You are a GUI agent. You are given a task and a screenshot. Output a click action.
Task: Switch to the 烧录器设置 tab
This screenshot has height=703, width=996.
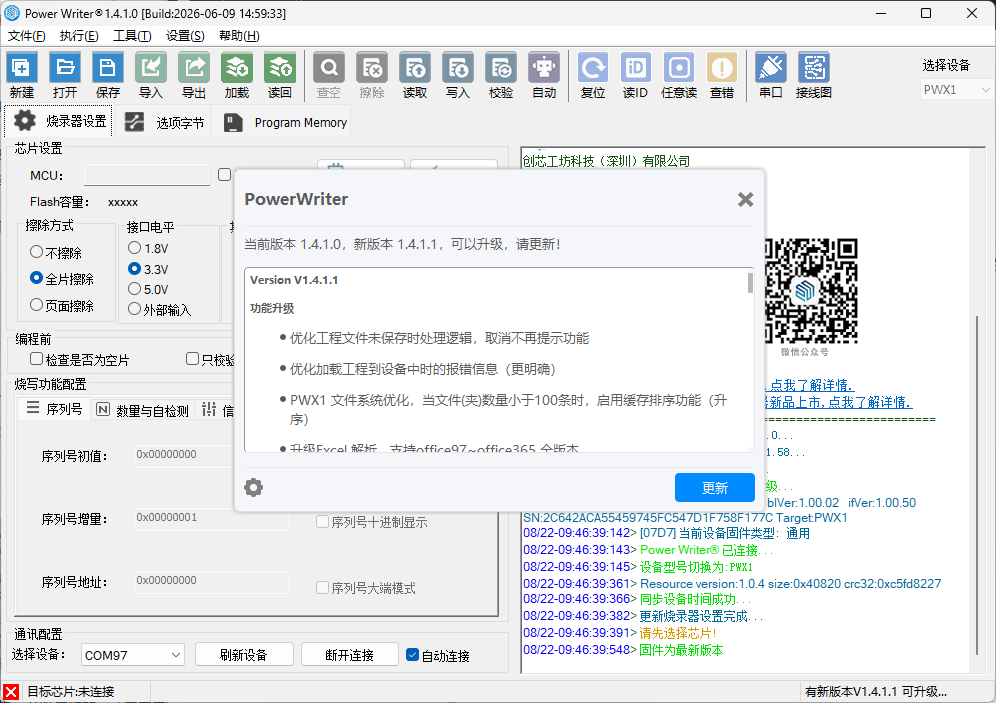click(59, 121)
